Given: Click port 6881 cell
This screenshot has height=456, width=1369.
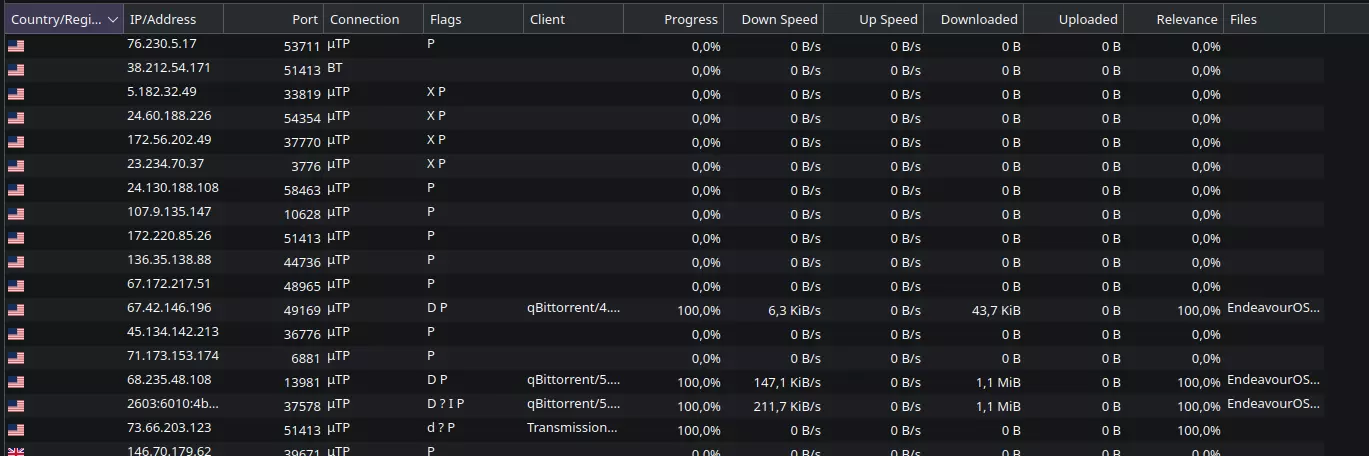Looking at the screenshot, I should [x=306, y=358].
